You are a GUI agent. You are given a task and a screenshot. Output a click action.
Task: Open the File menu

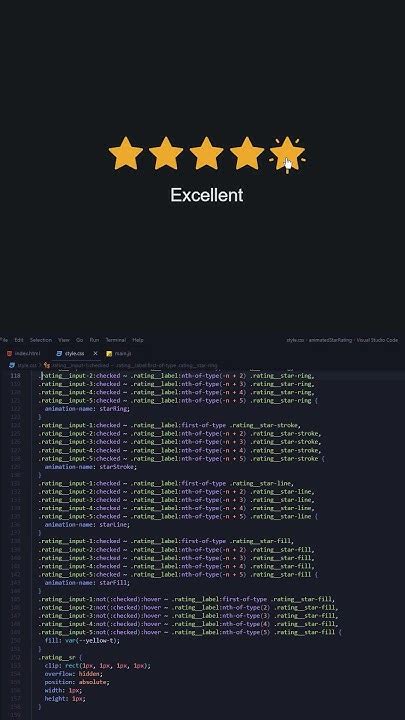pos(4,340)
